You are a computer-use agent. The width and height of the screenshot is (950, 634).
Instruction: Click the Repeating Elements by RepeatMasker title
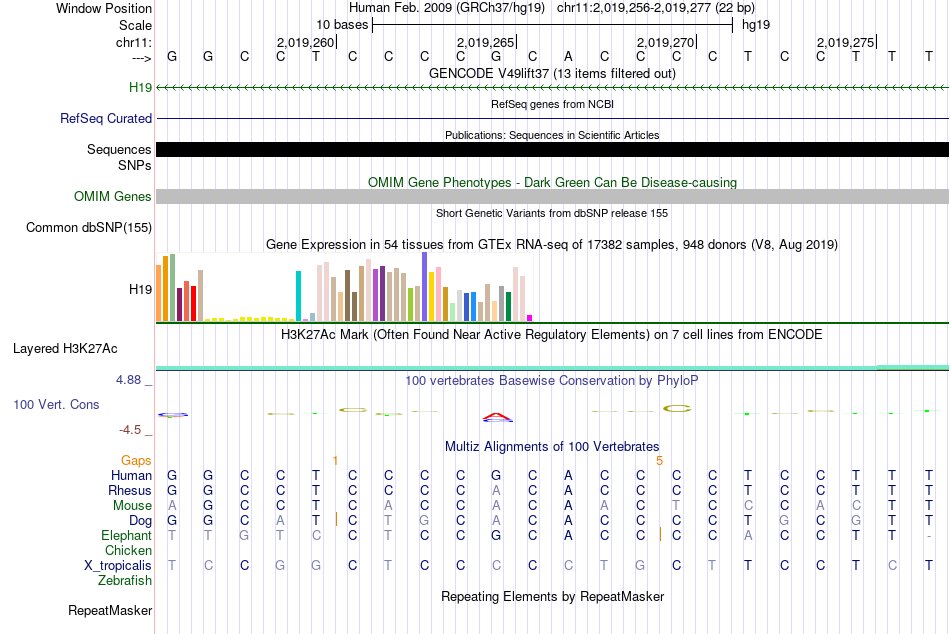tap(552, 596)
